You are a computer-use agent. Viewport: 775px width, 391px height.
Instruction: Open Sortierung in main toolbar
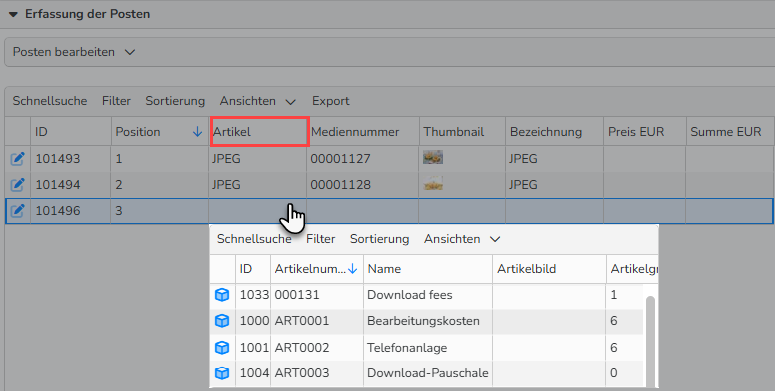click(175, 101)
